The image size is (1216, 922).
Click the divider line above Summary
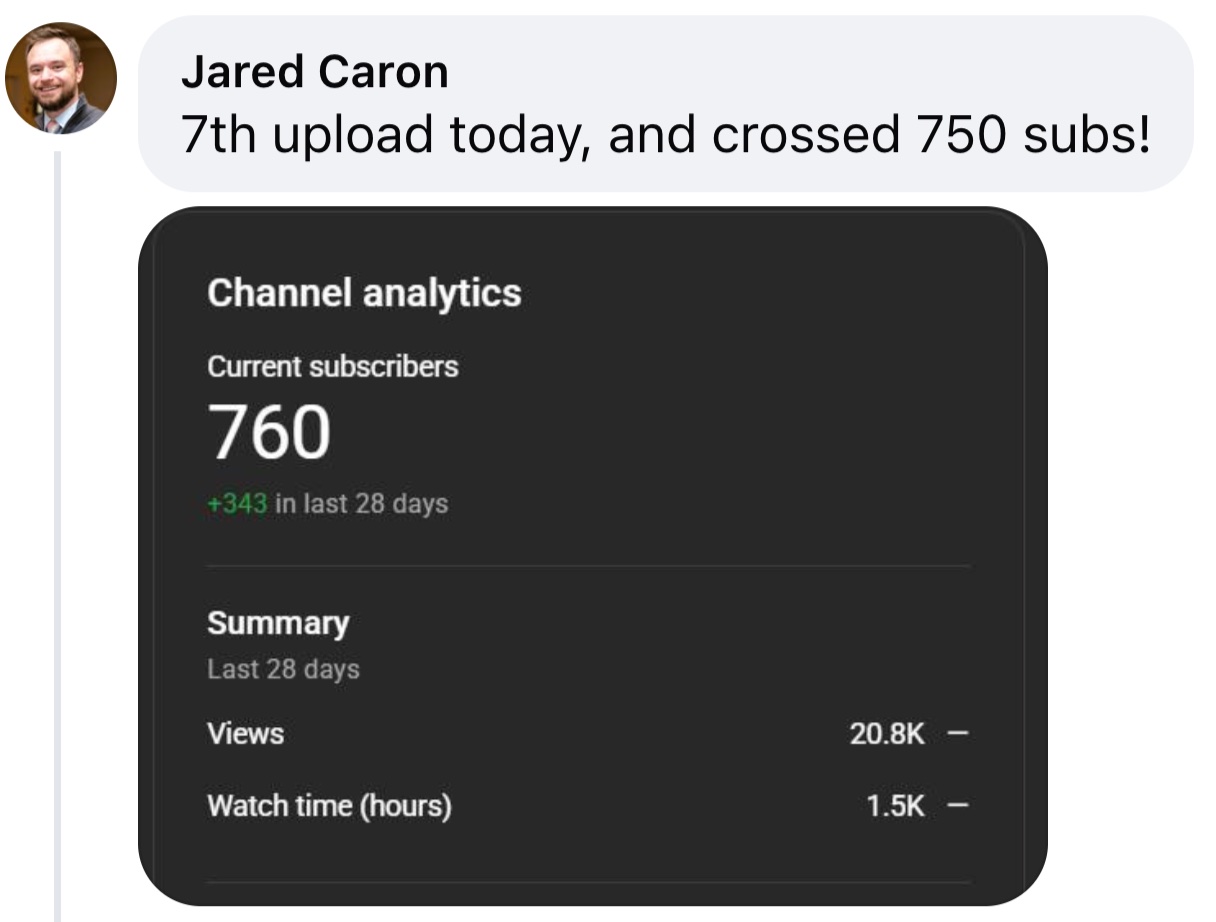coord(588,566)
